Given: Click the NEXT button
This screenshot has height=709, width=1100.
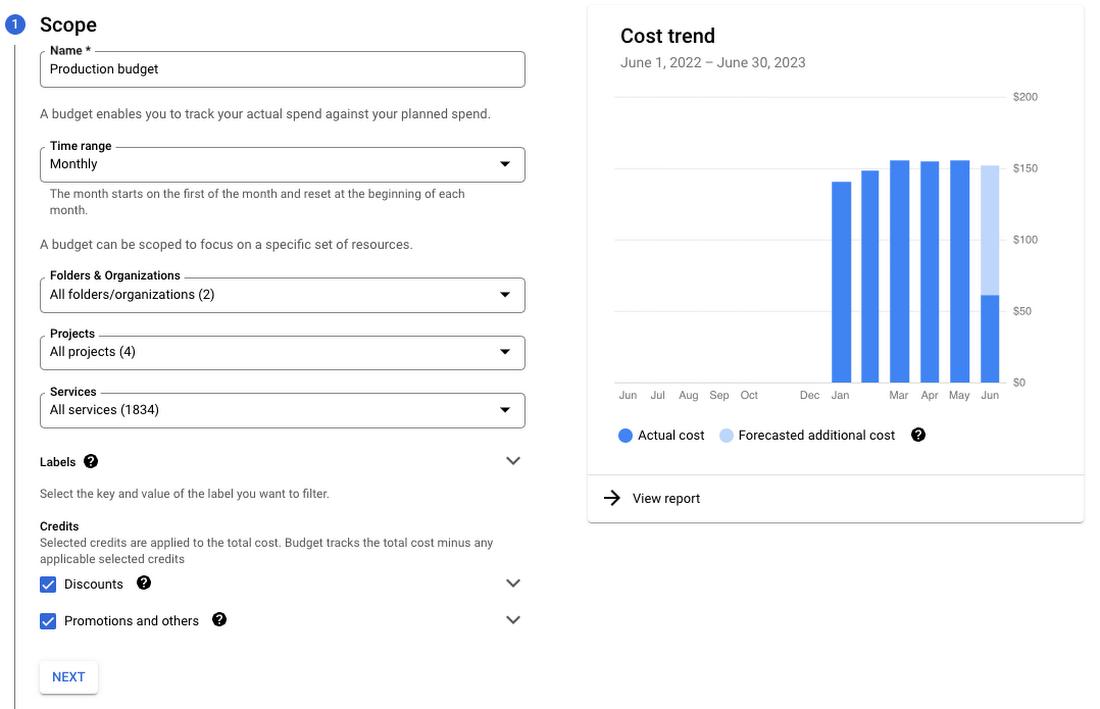Looking at the screenshot, I should [x=69, y=677].
